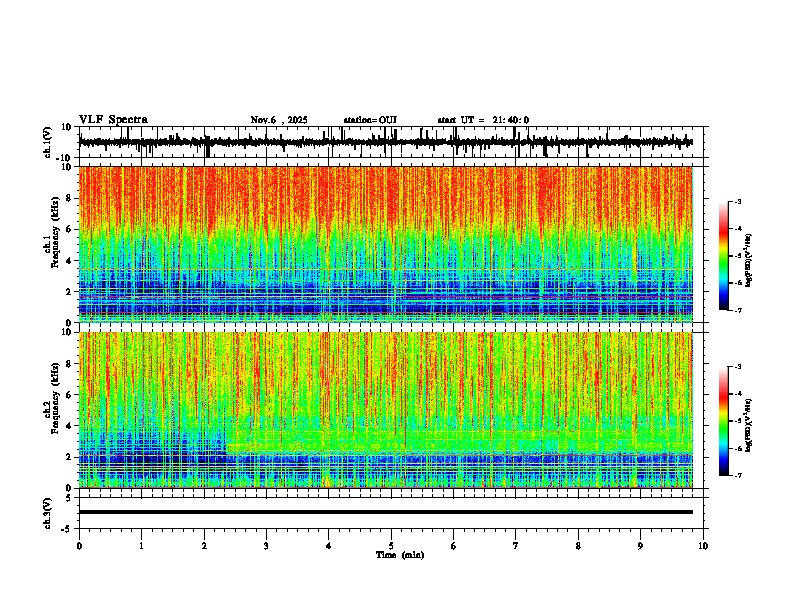Screen dimensions: 792x612
Task: Click the flat ch.3 voltage trace line
Action: [x=386, y=512]
